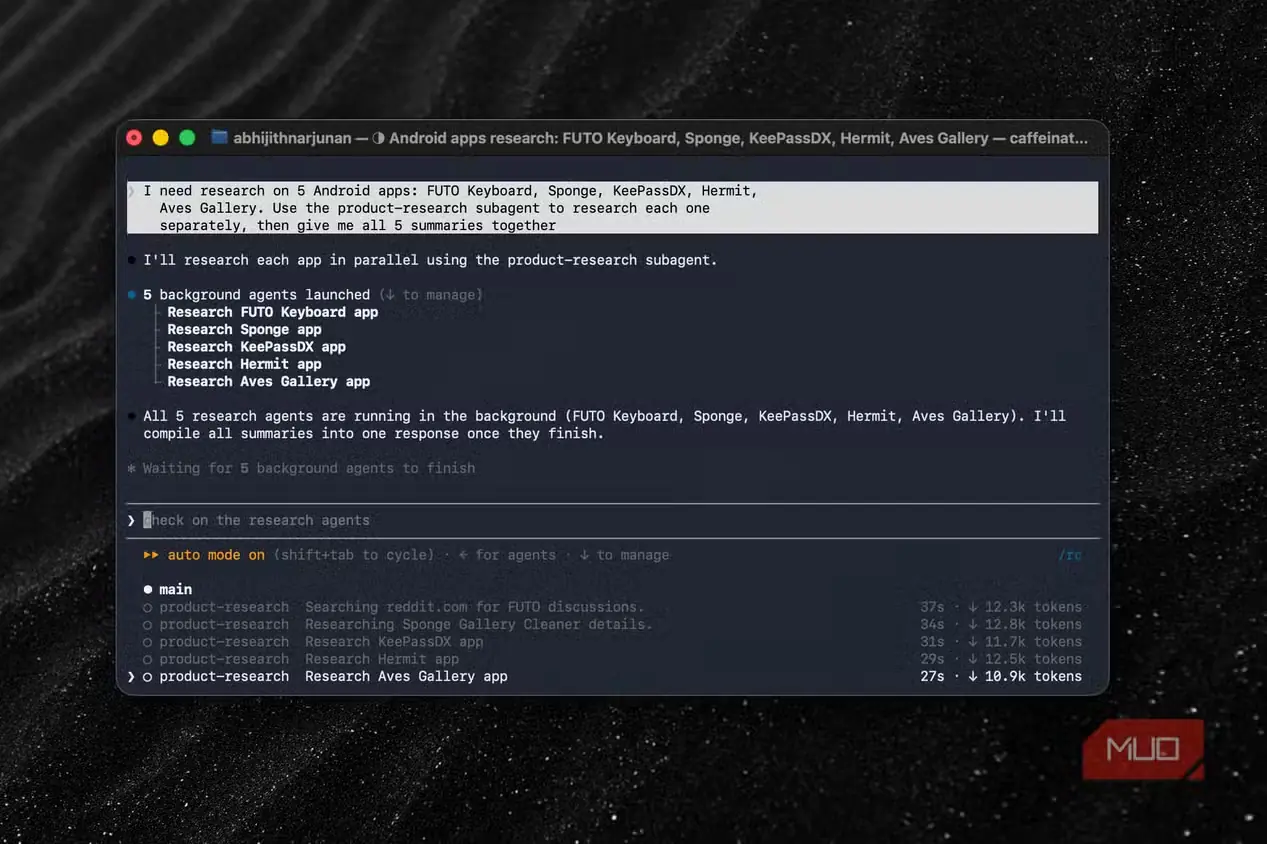The height and width of the screenshot is (844, 1267).
Task: Click the '29s · 12.5k tokens' stat
Action: point(1001,659)
